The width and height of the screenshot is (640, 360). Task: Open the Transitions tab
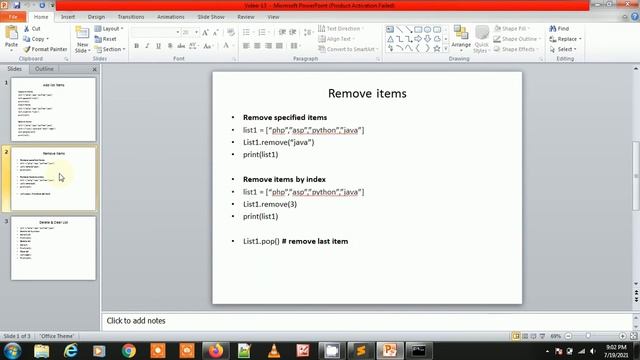point(131,17)
